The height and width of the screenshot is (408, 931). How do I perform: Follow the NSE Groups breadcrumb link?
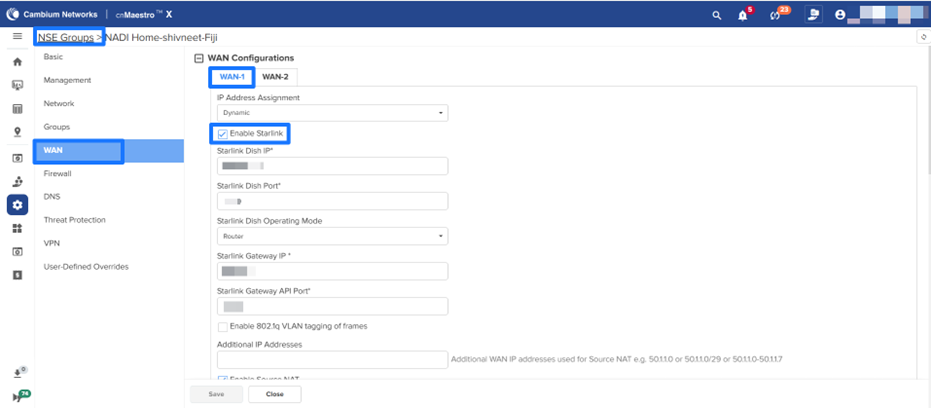(66, 37)
